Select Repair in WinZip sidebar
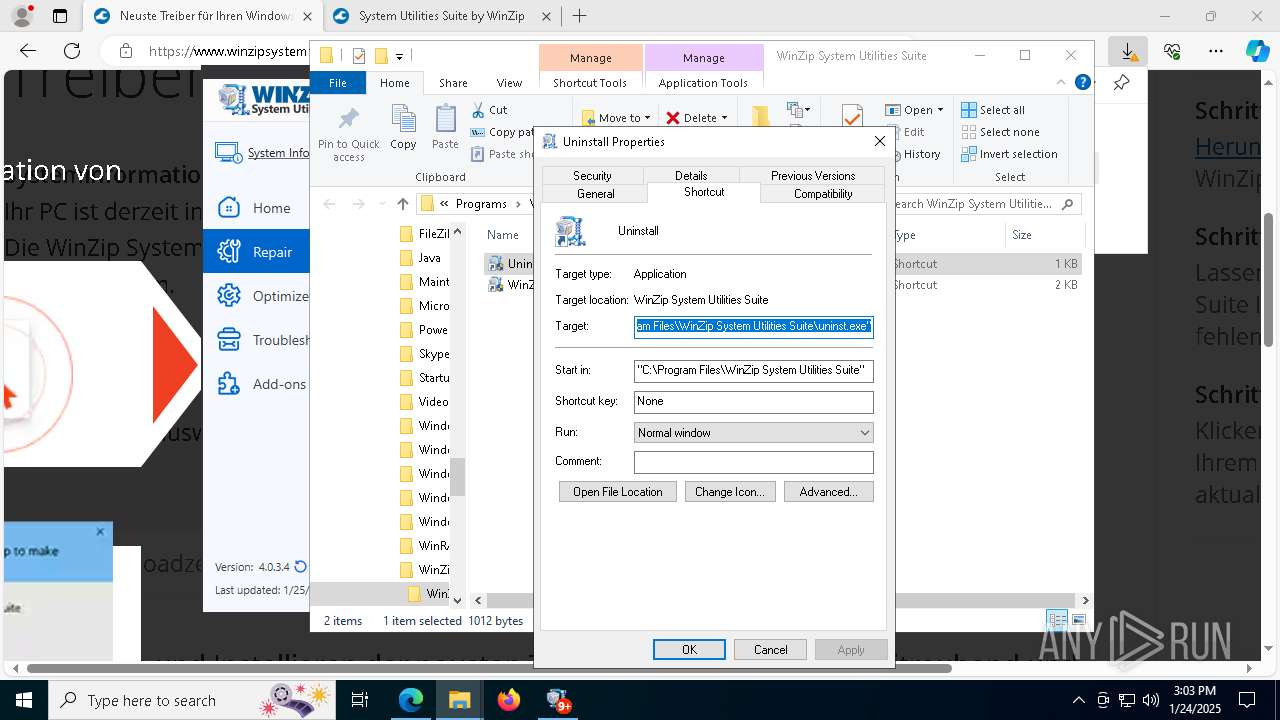The width and height of the screenshot is (1280, 720). pos(256,252)
